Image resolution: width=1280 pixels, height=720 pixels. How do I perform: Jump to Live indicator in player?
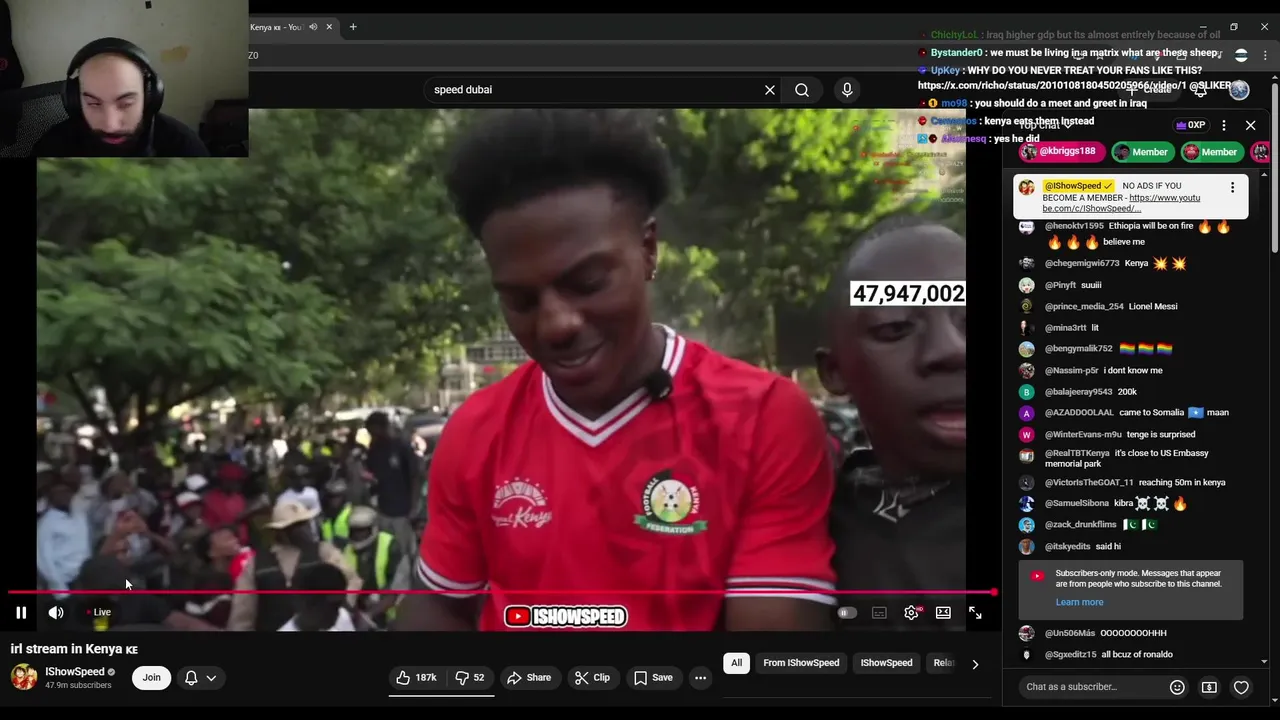pyautogui.click(x=98, y=612)
